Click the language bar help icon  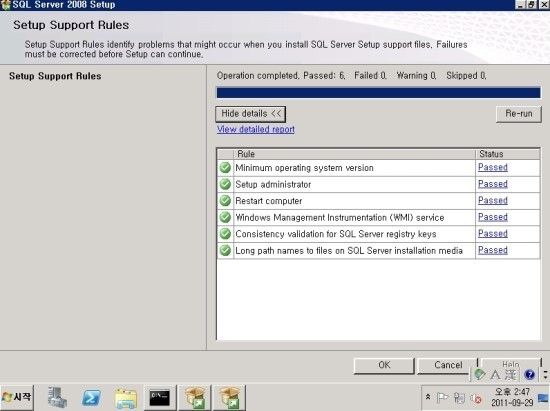click(x=529, y=375)
